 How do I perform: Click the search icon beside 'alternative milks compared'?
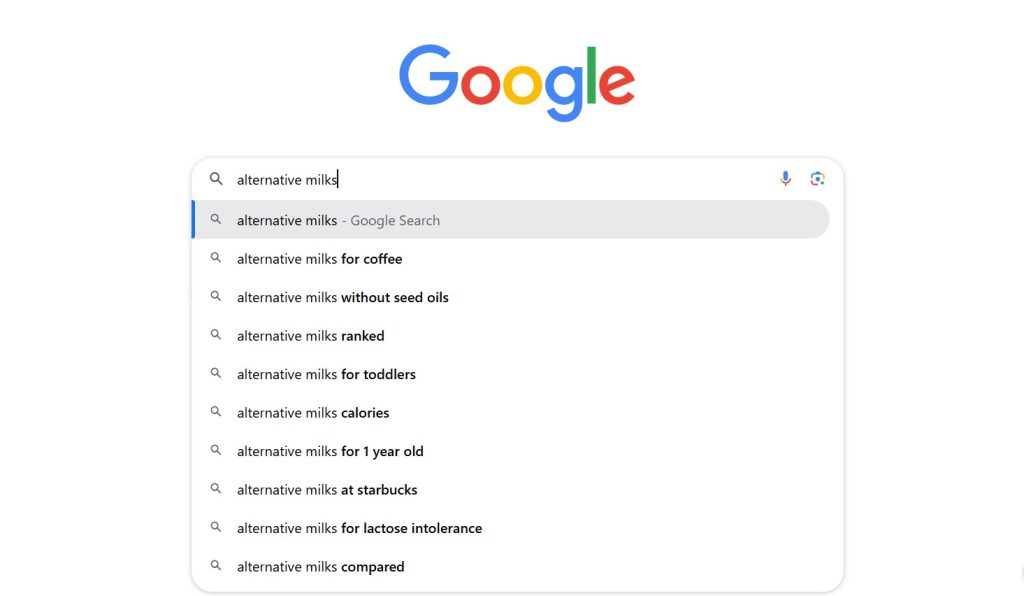tap(216, 566)
